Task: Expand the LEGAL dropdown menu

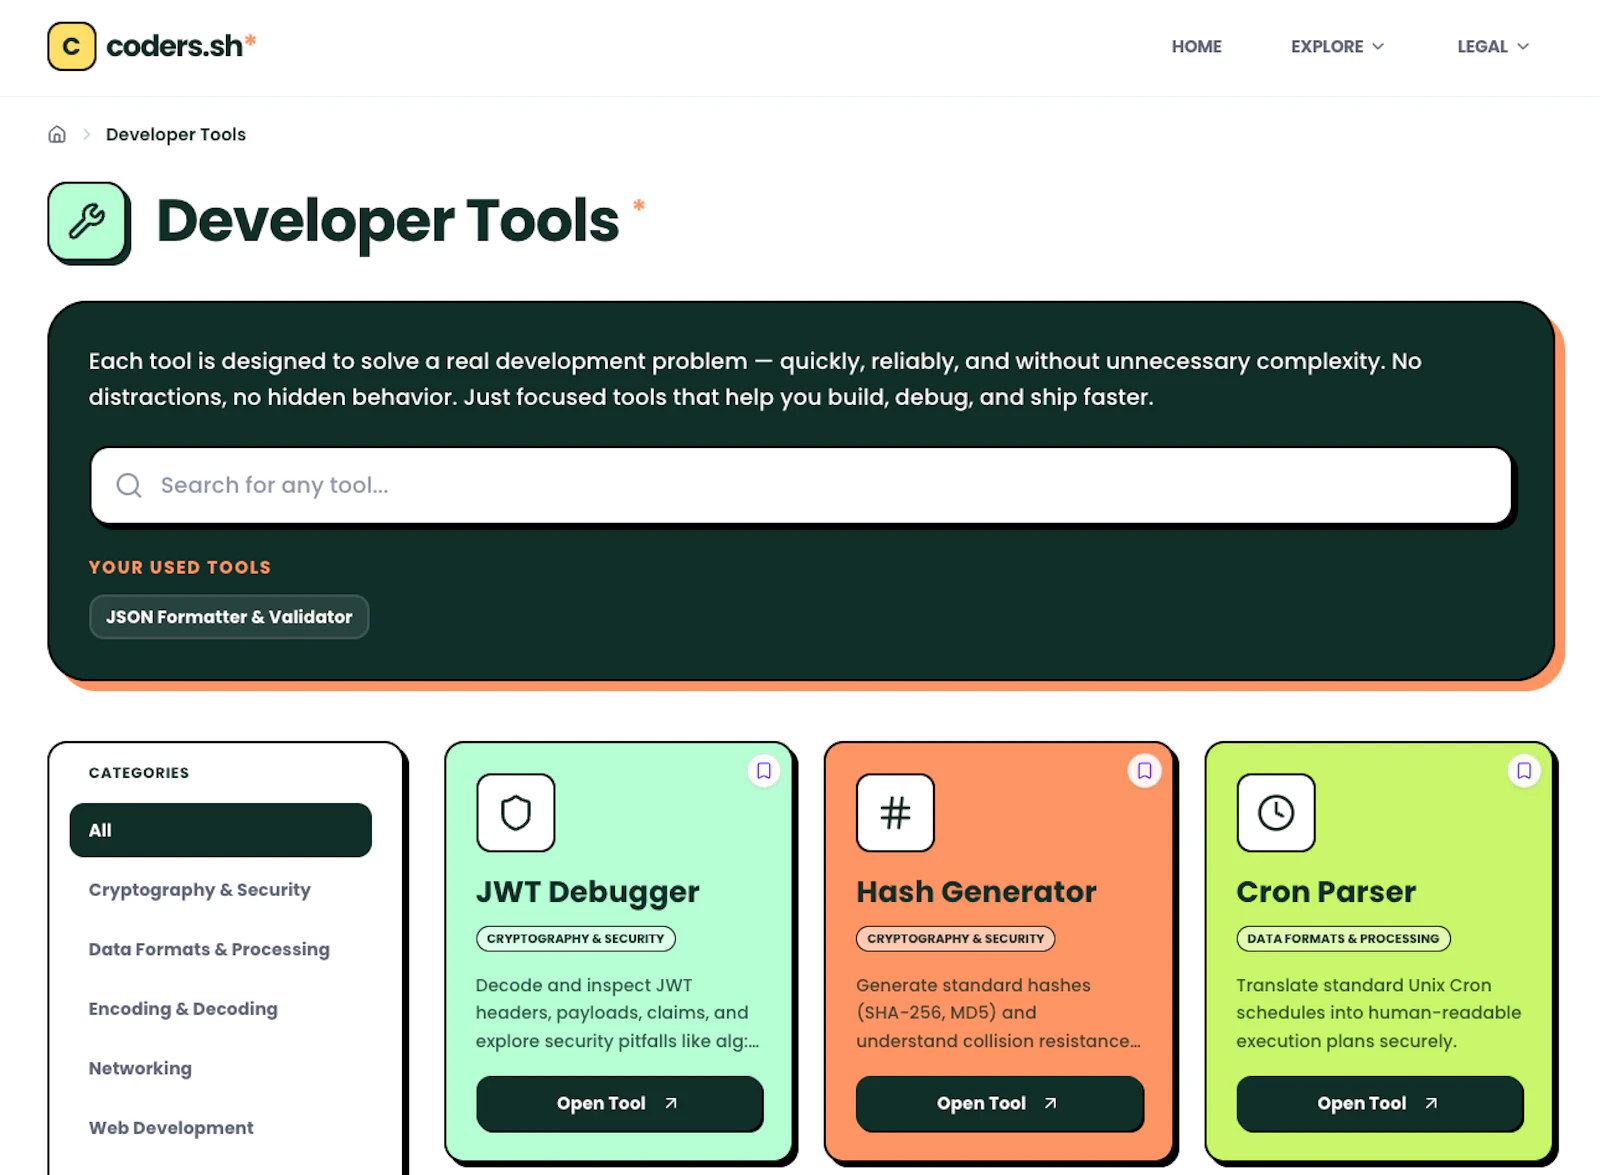Action: pos(1493,46)
